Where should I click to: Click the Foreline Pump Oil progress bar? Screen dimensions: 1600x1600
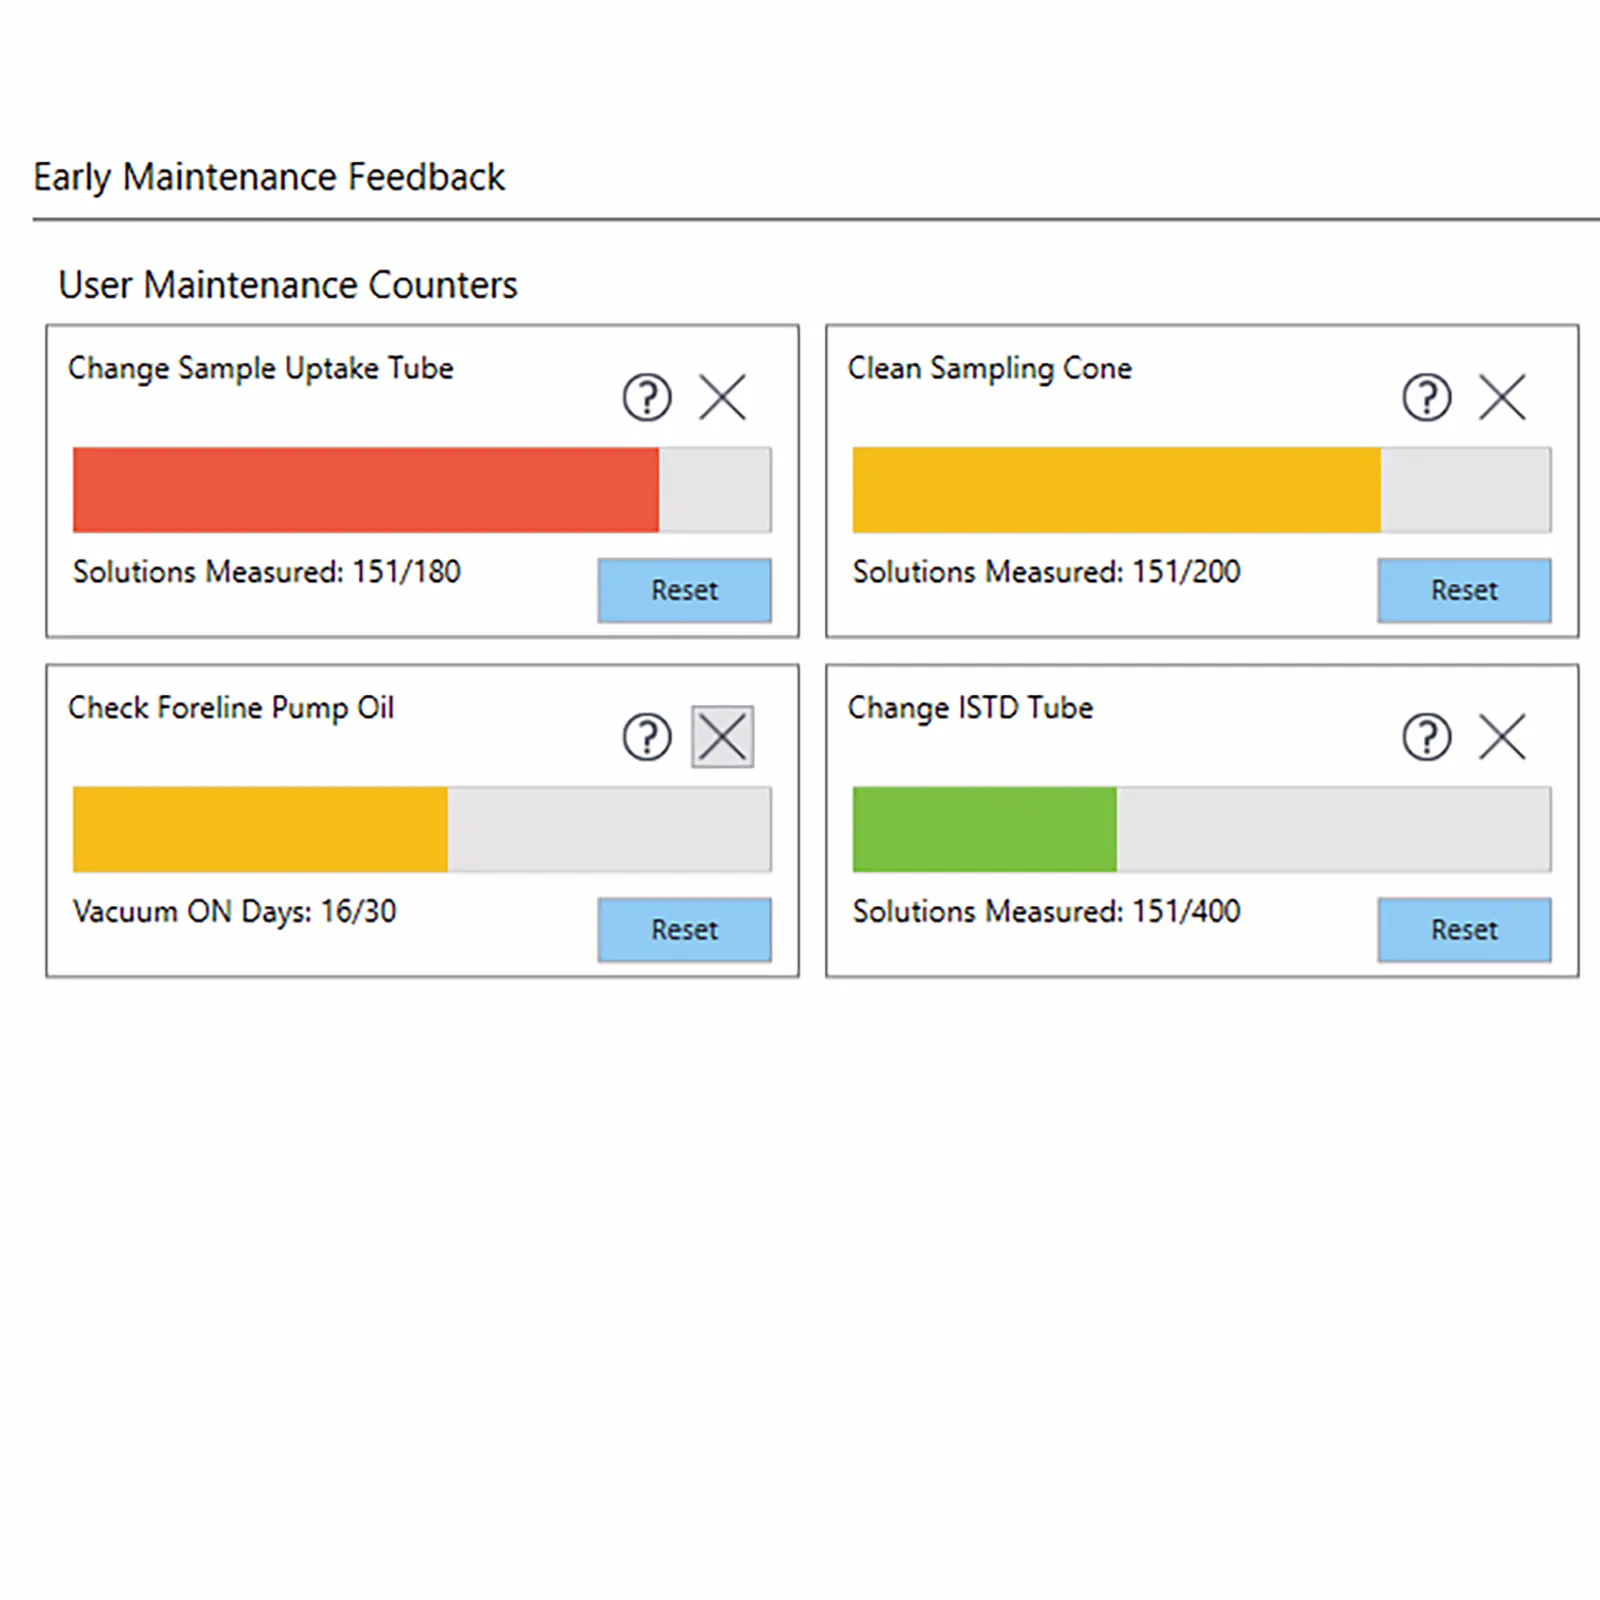click(260, 829)
